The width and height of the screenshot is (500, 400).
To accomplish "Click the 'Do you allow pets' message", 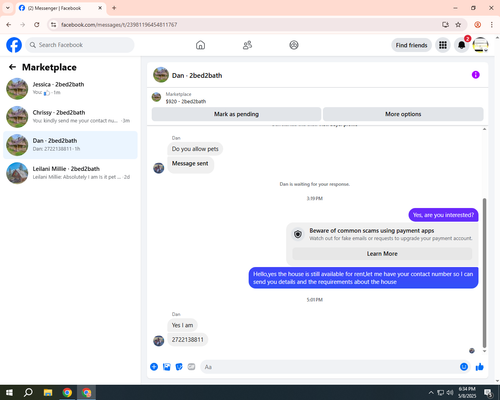I will pos(195,149).
